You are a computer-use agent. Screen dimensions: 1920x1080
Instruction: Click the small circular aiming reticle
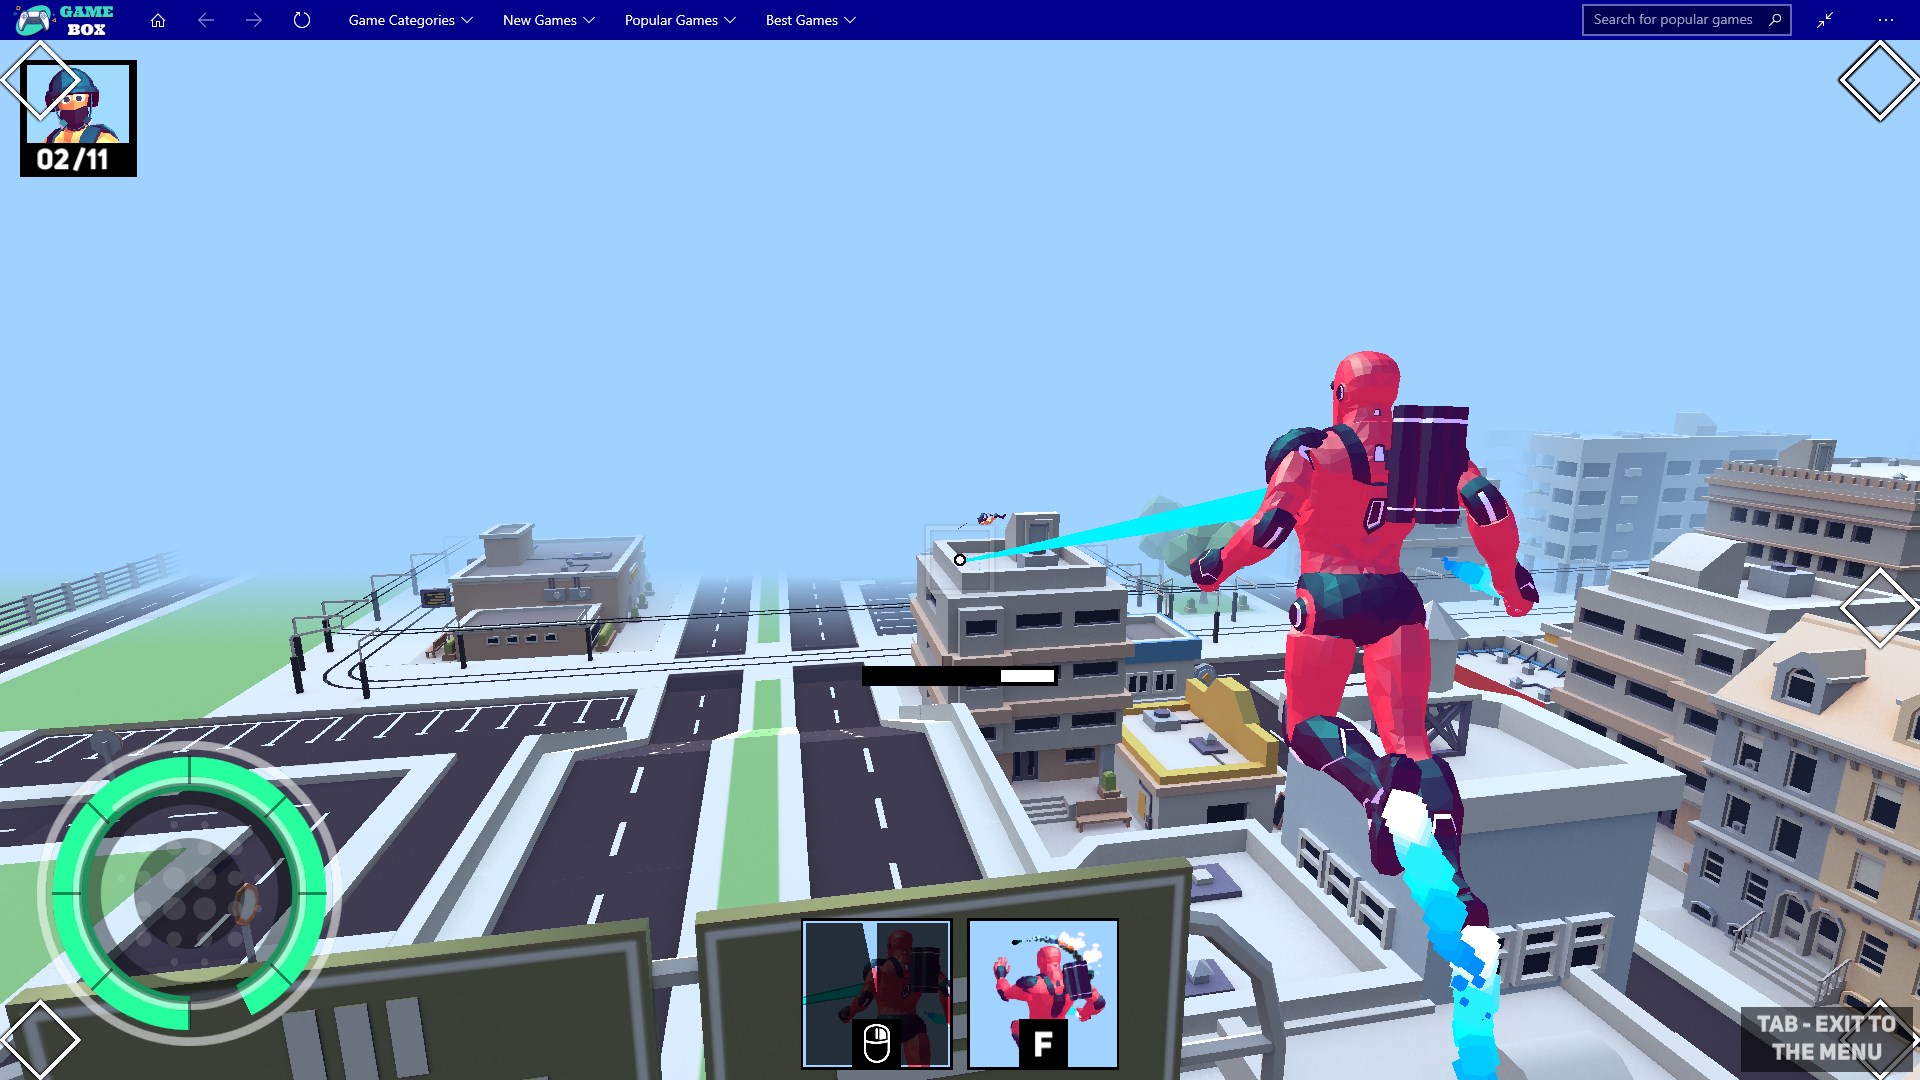tap(960, 560)
